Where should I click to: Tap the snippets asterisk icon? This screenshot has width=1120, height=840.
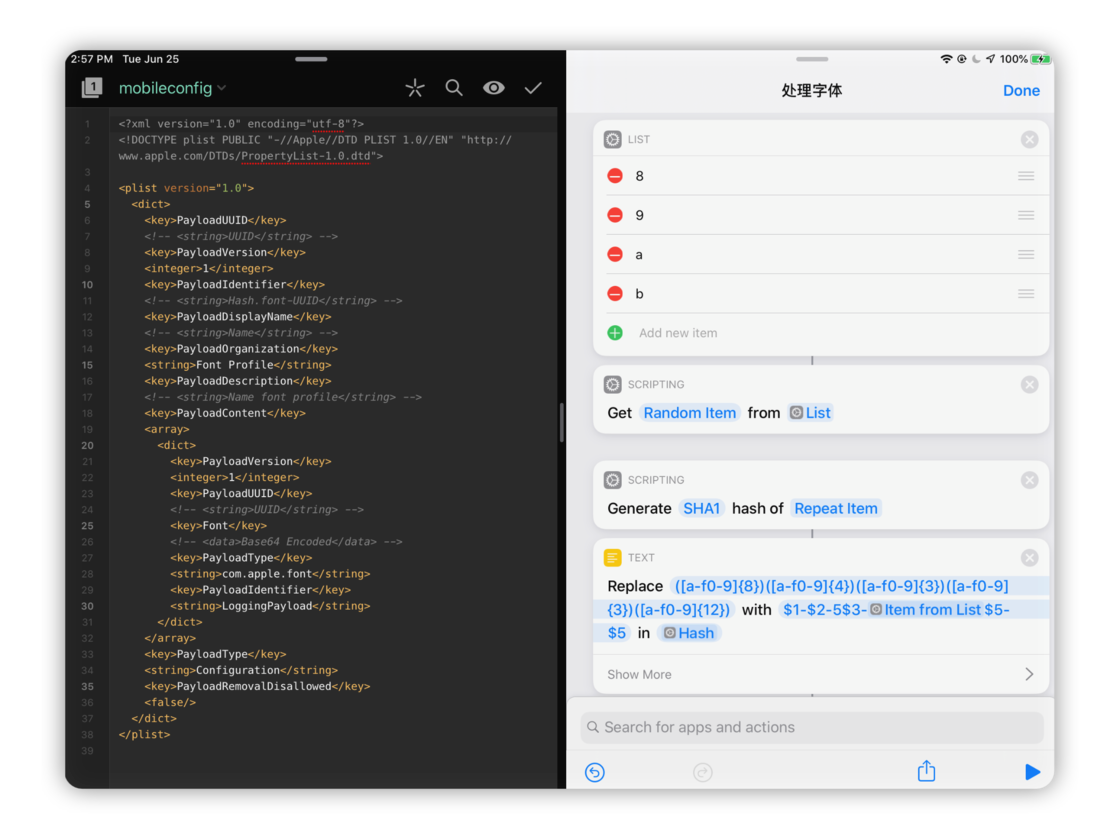click(x=415, y=88)
